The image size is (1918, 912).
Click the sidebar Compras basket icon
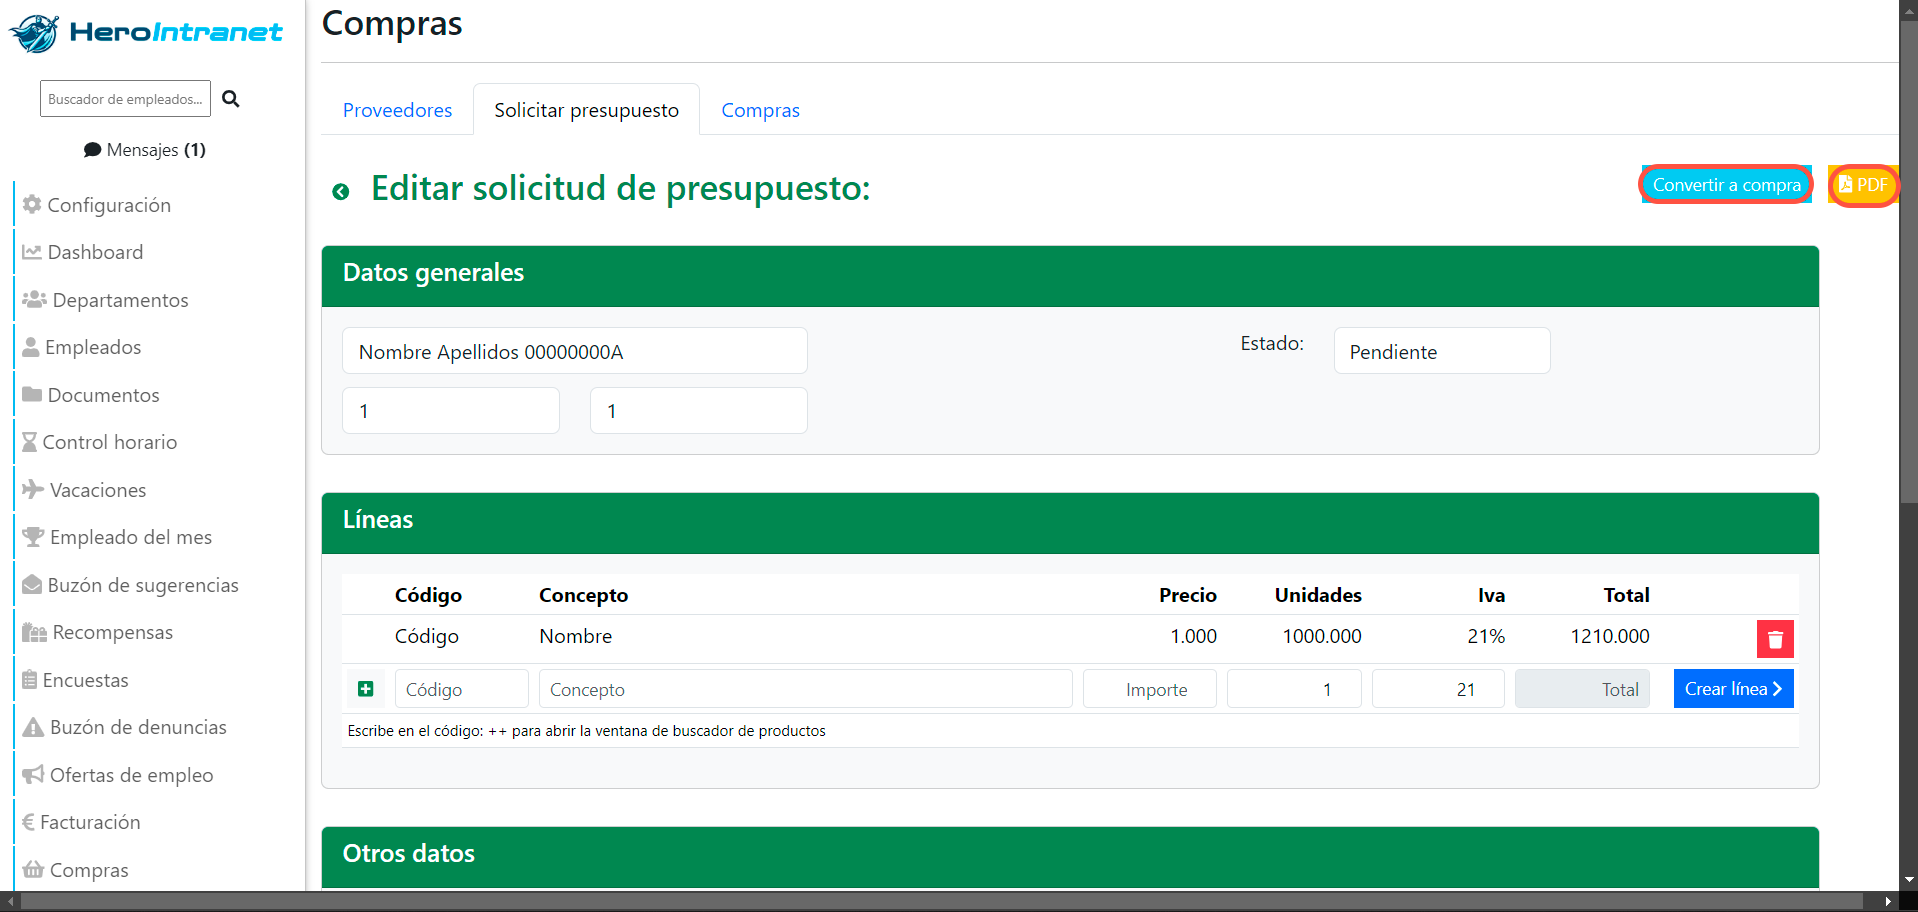(33, 869)
